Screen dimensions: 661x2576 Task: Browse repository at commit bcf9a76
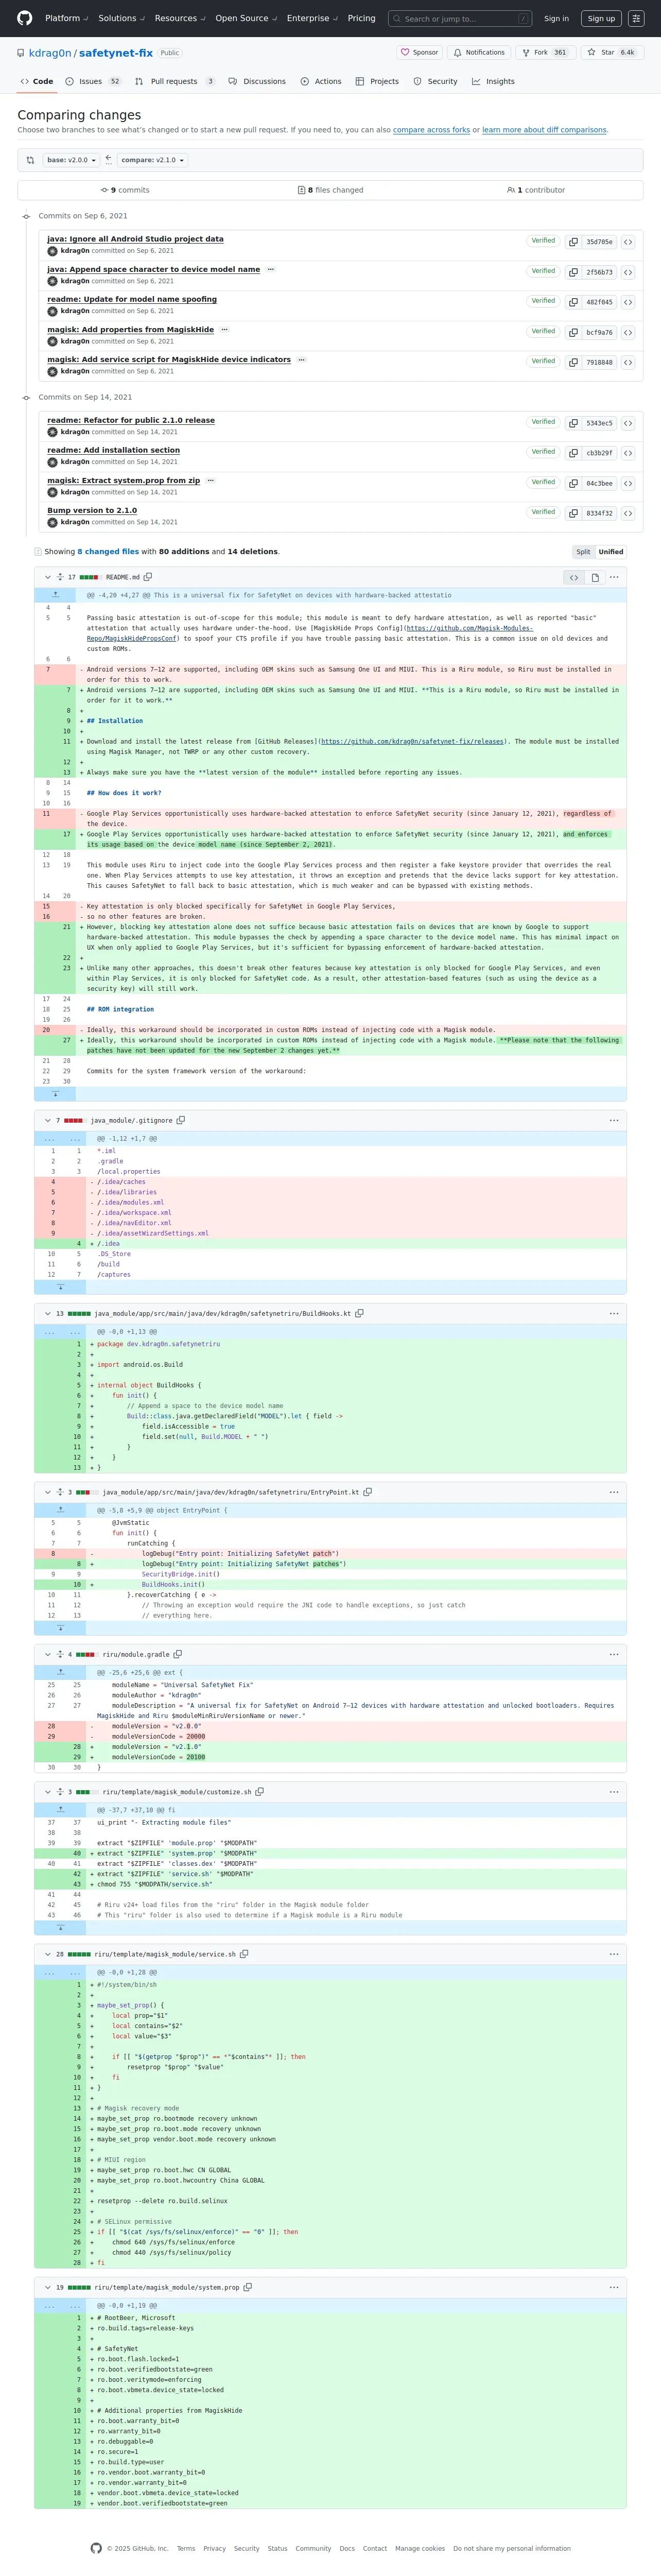point(628,332)
